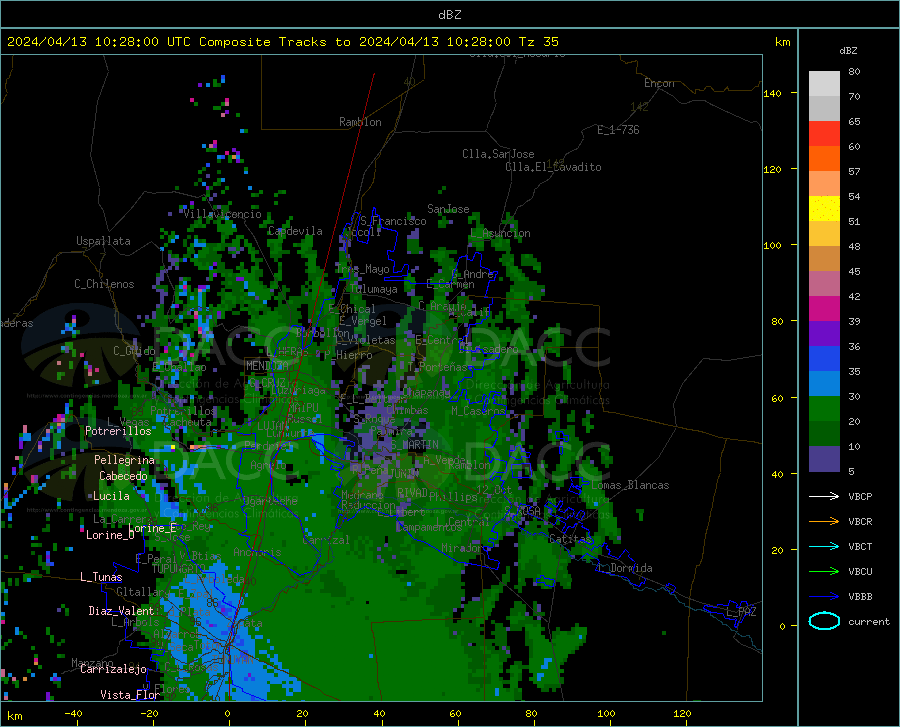Click the 'Uspallata' map label
900x727 pixels.
[103, 241]
